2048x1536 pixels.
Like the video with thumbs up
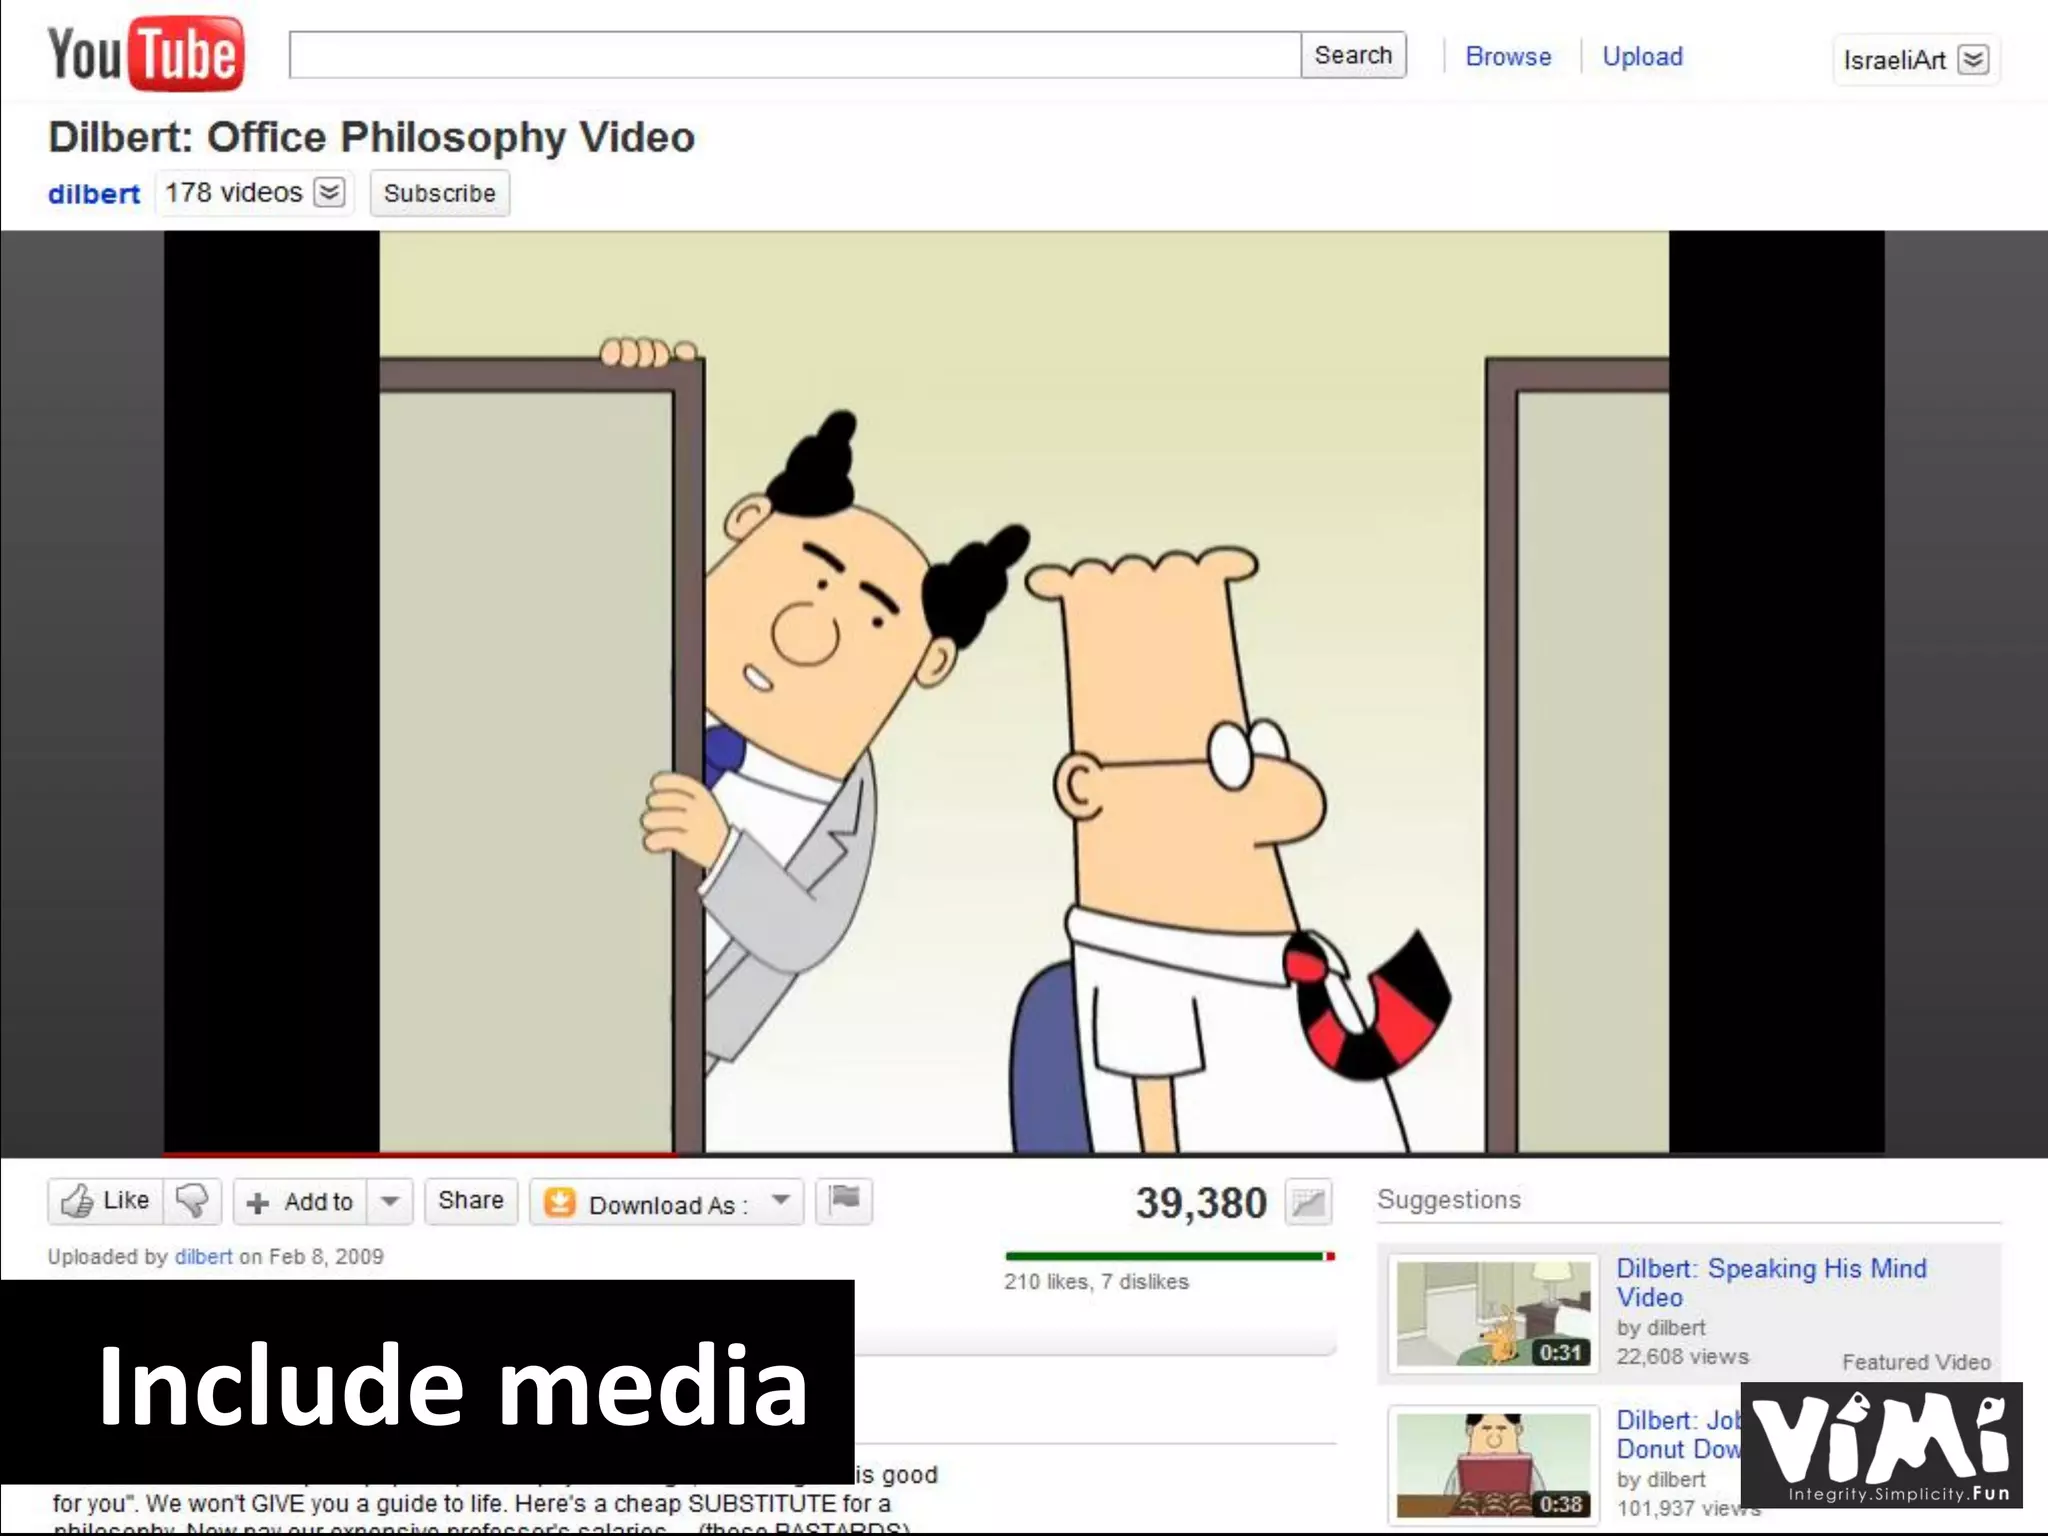tap(106, 1200)
